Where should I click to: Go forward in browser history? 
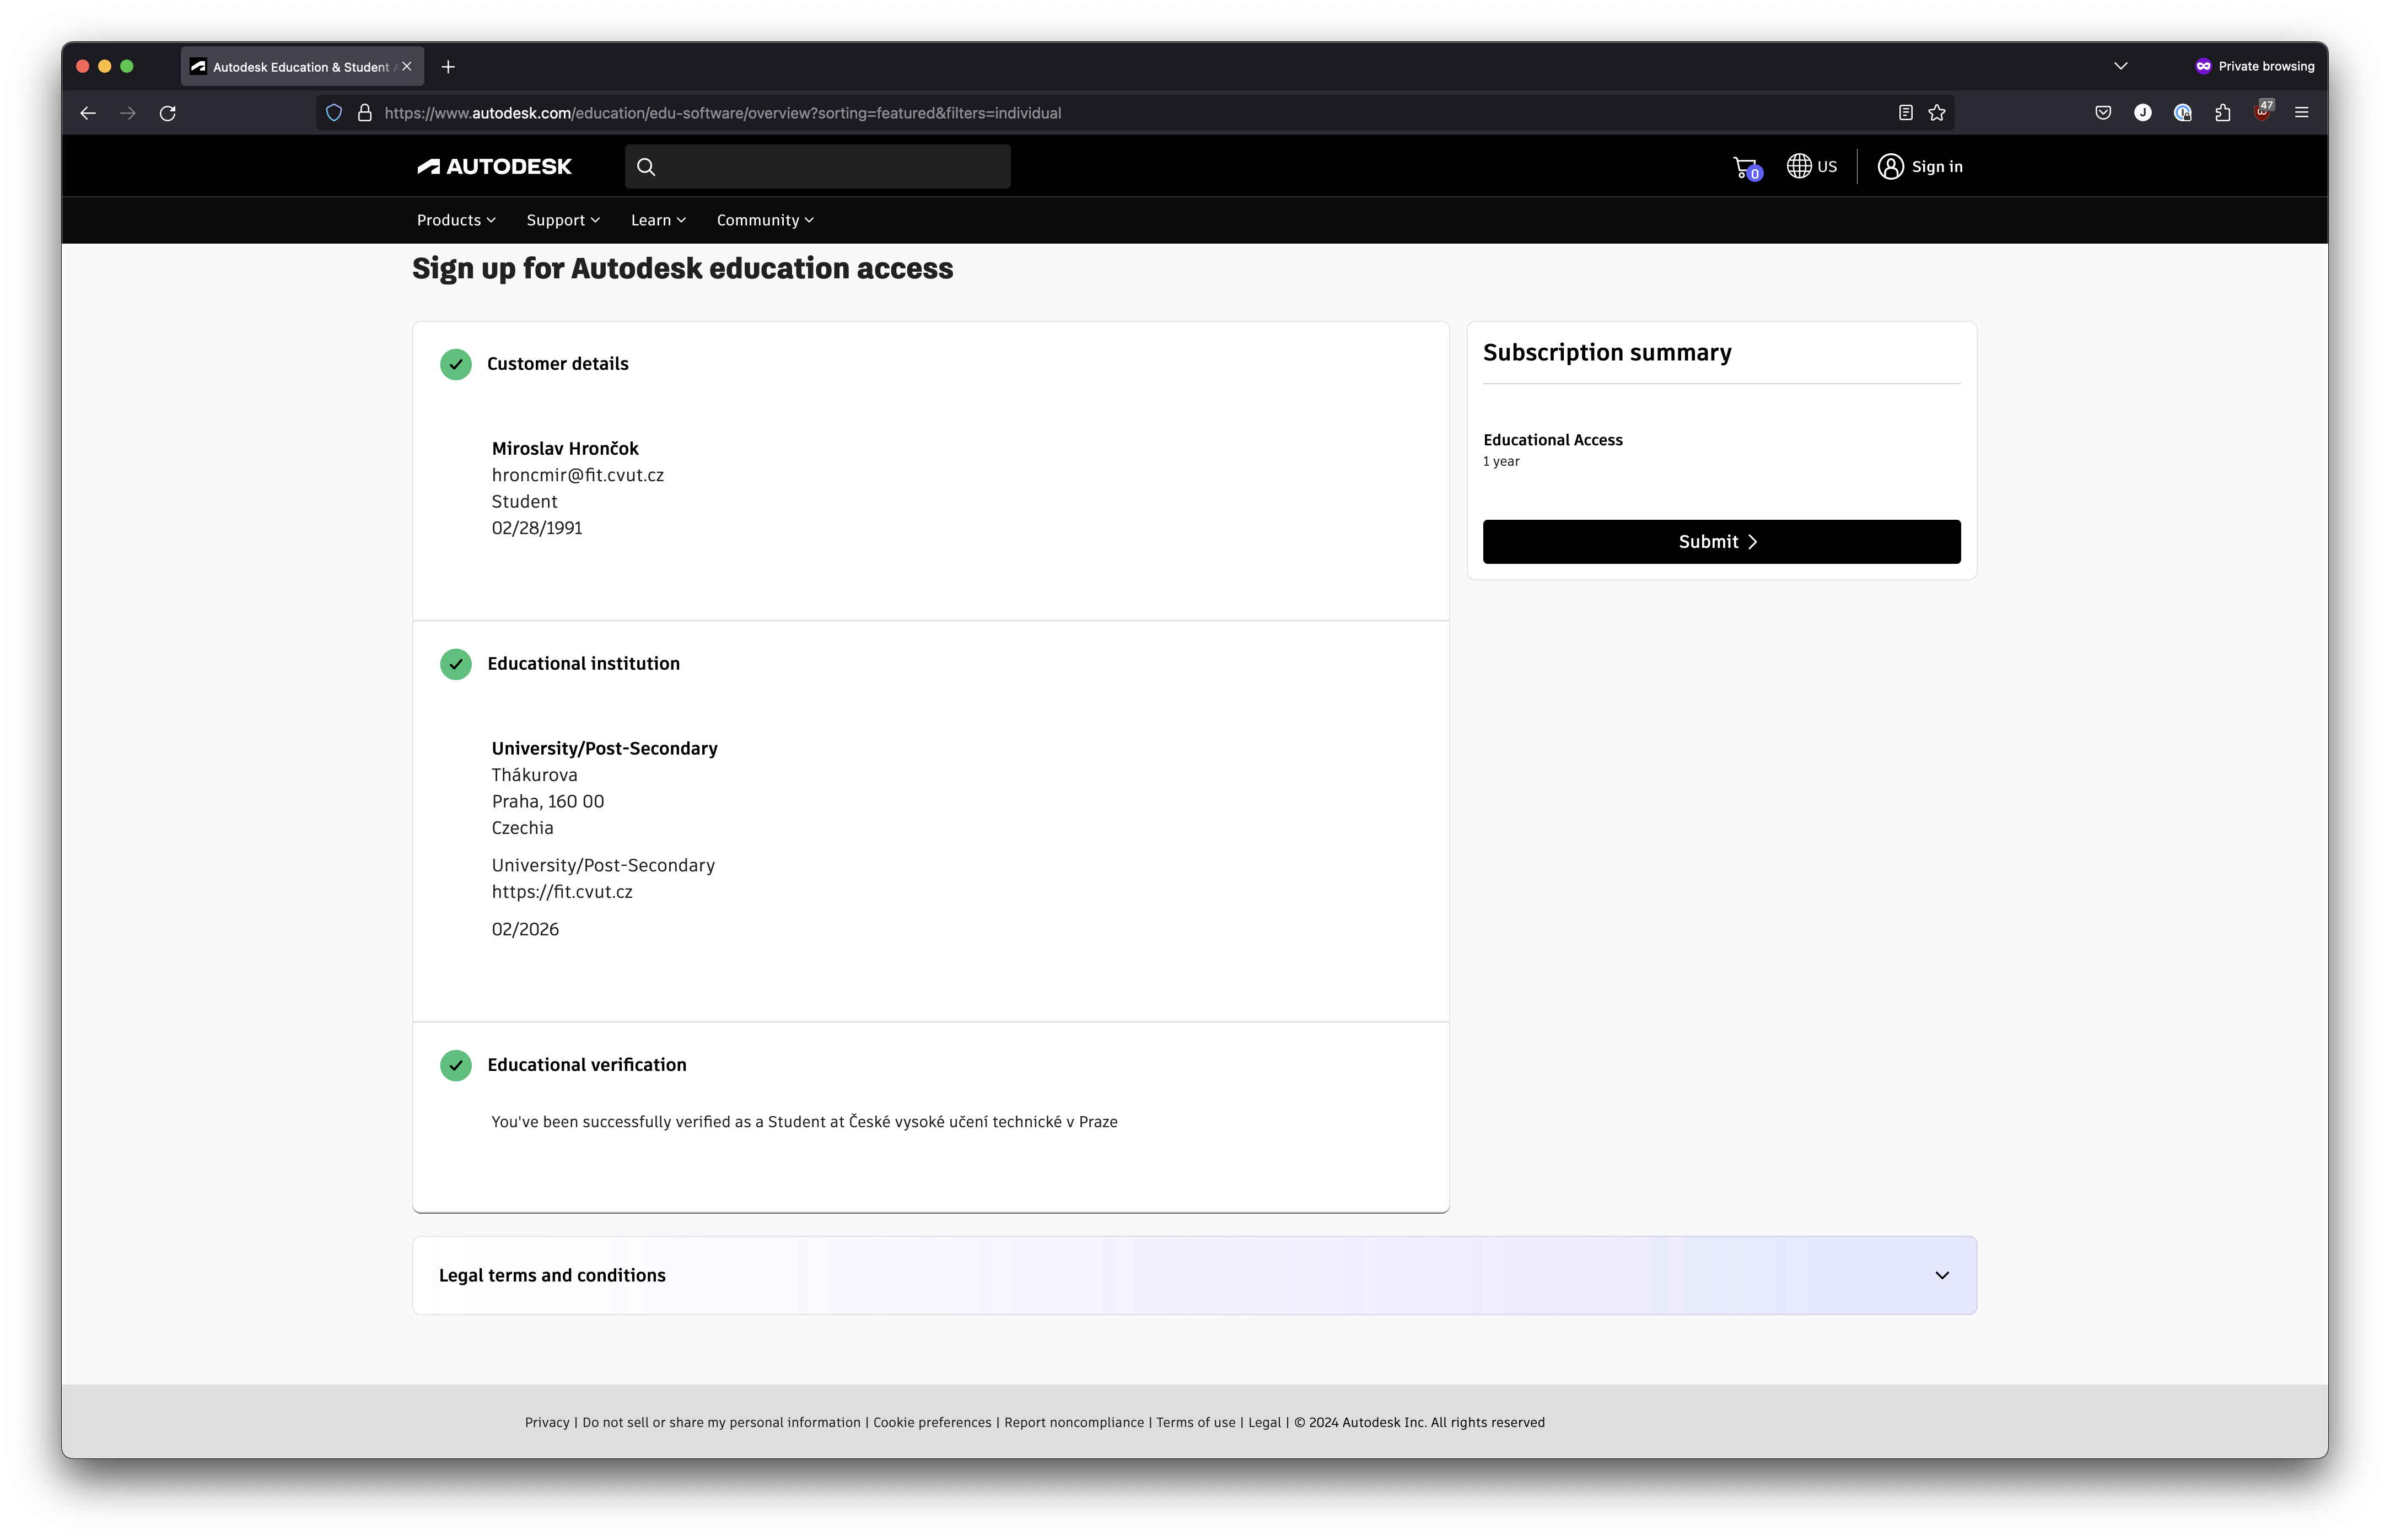(x=128, y=113)
